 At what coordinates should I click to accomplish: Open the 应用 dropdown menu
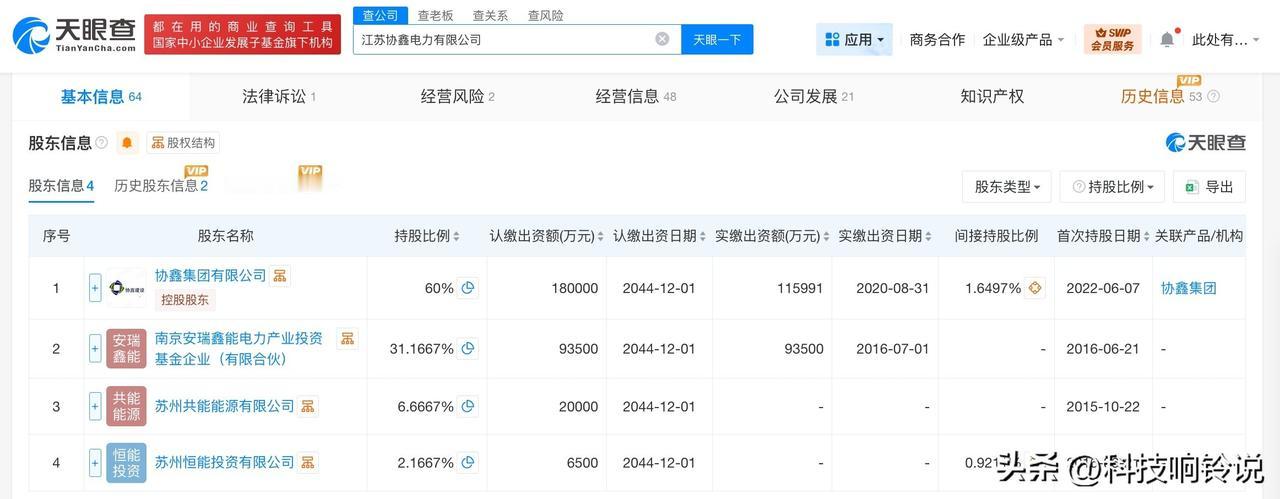coord(854,39)
